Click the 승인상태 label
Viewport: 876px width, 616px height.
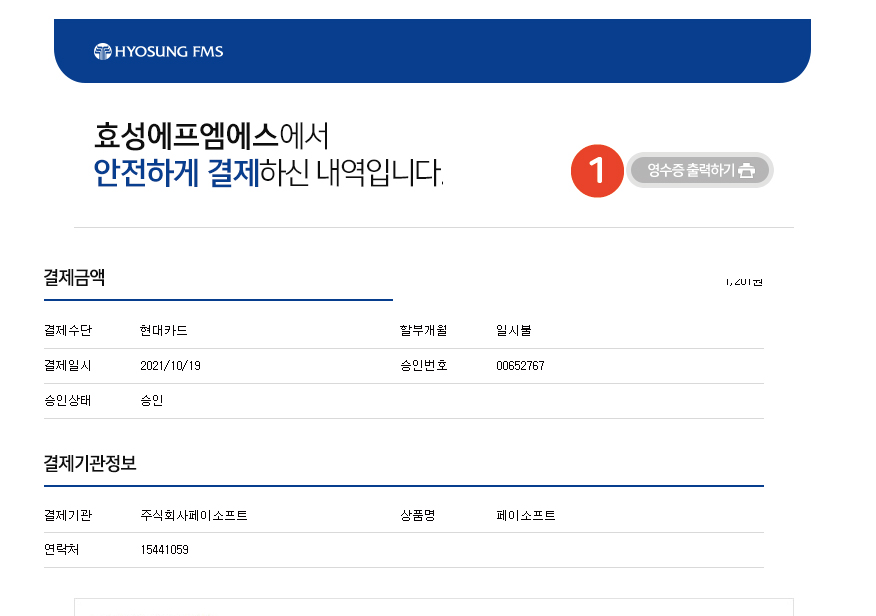click(x=68, y=400)
